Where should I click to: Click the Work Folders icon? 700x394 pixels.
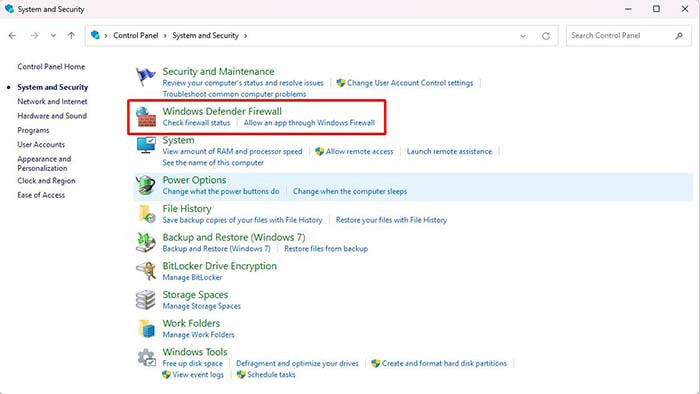click(x=147, y=328)
